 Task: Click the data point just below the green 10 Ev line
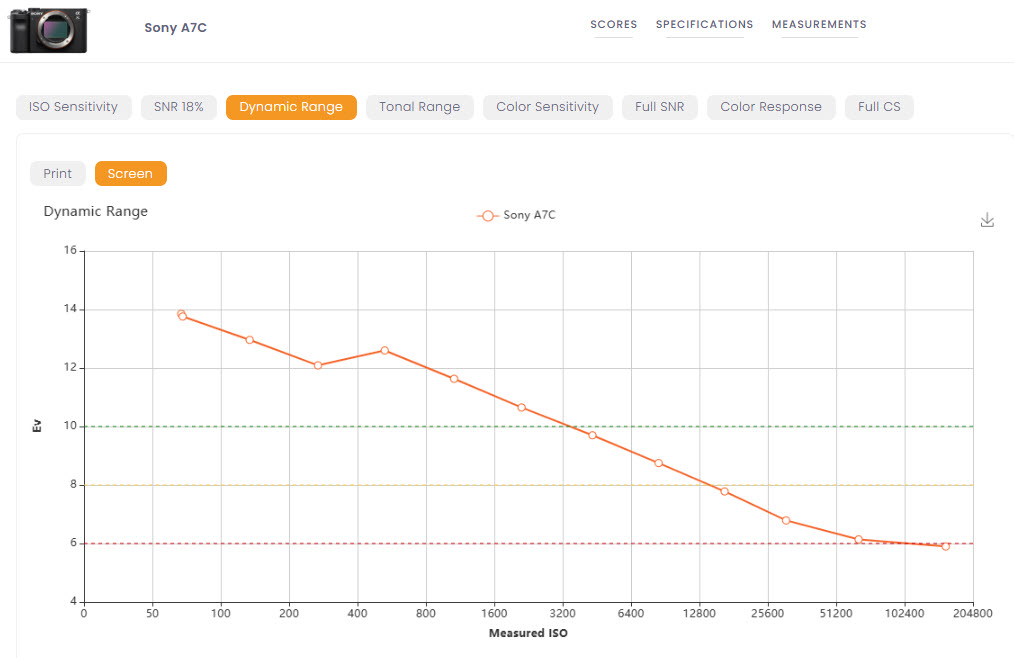[592, 435]
